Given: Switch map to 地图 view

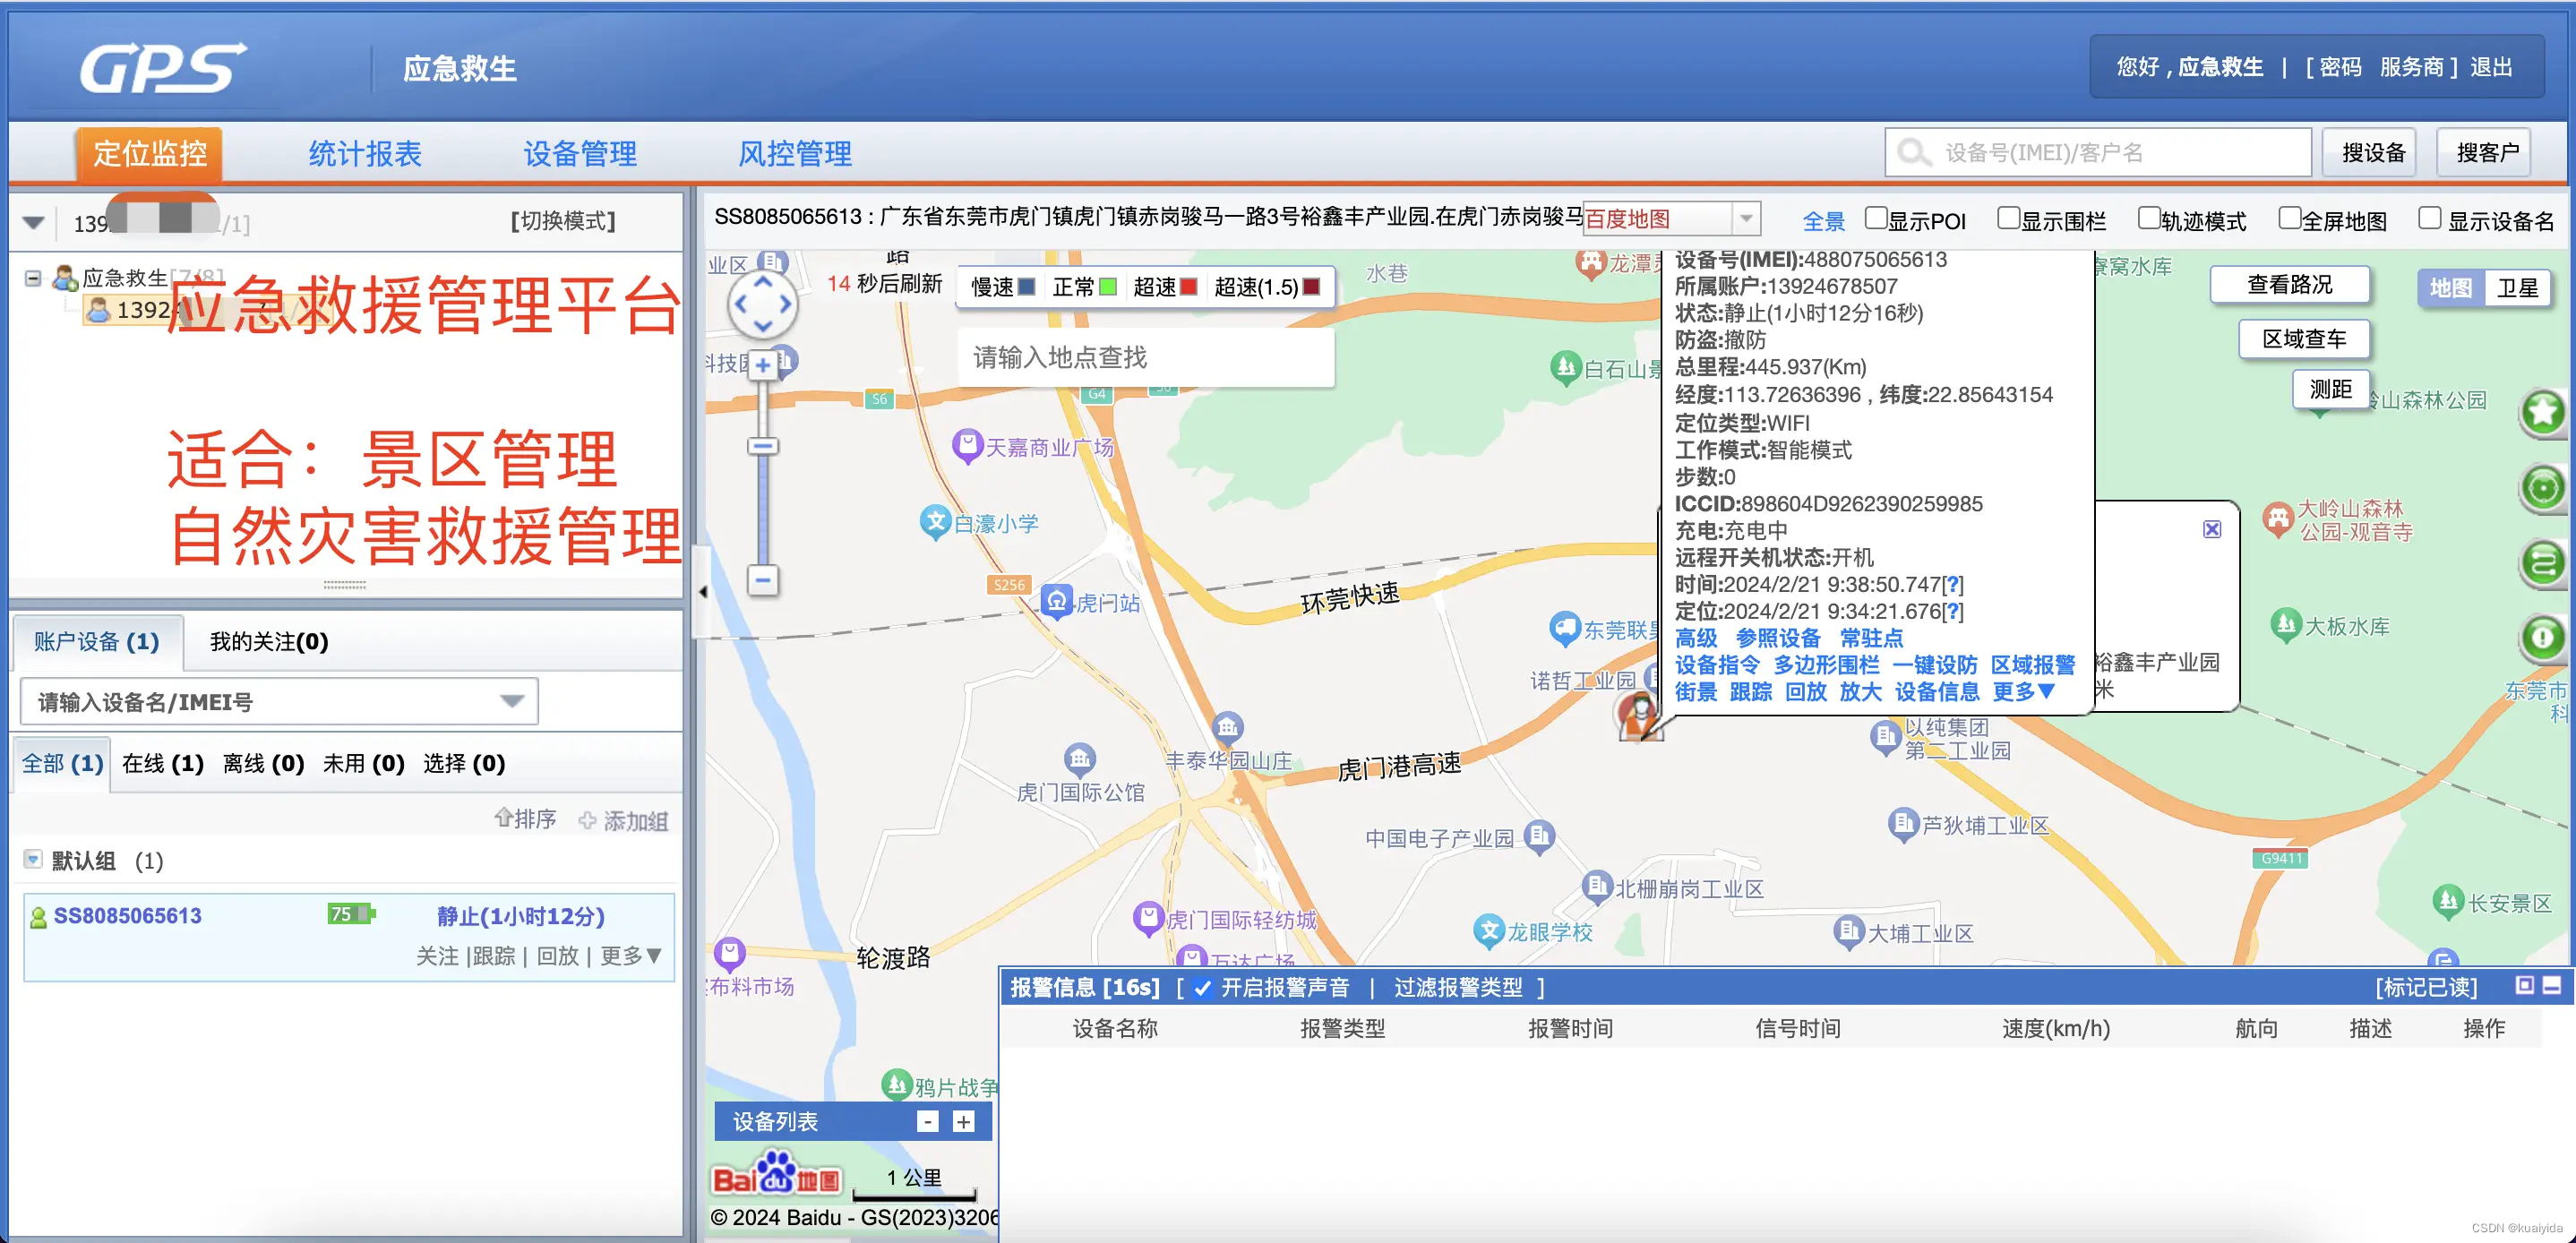Looking at the screenshot, I should pos(2451,288).
